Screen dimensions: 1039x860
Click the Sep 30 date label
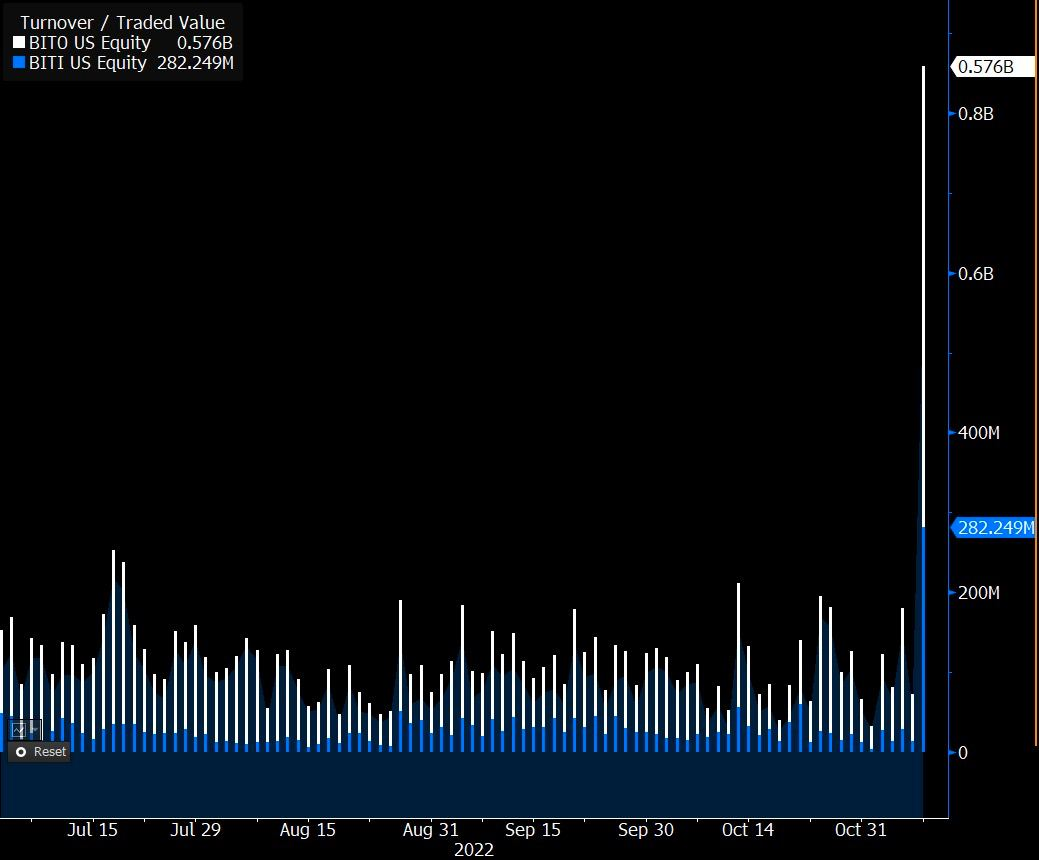click(x=646, y=830)
